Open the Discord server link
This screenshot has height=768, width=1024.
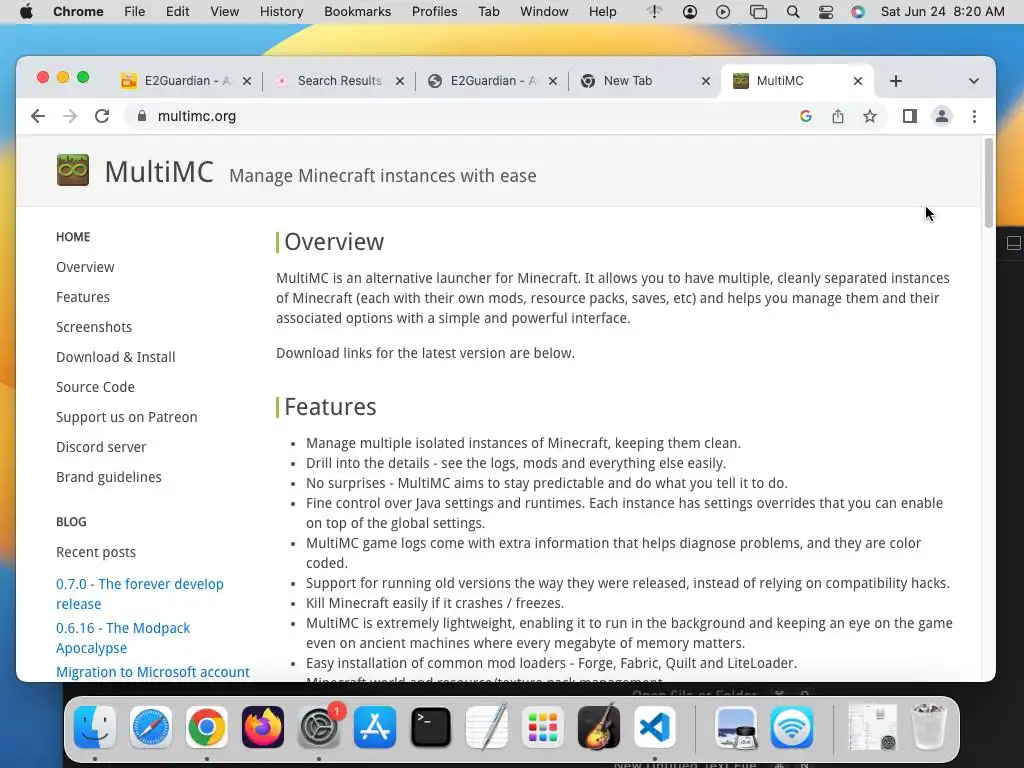click(x=101, y=447)
